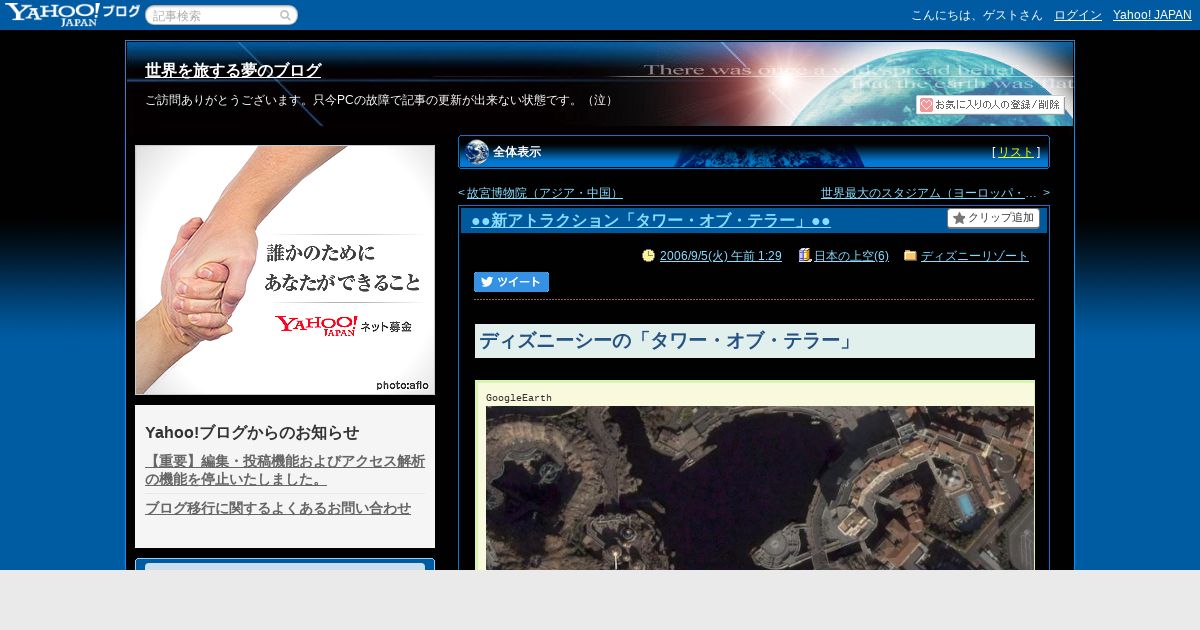1200x630 pixels.
Task: Click the search magnifier icon
Action: (x=285, y=16)
